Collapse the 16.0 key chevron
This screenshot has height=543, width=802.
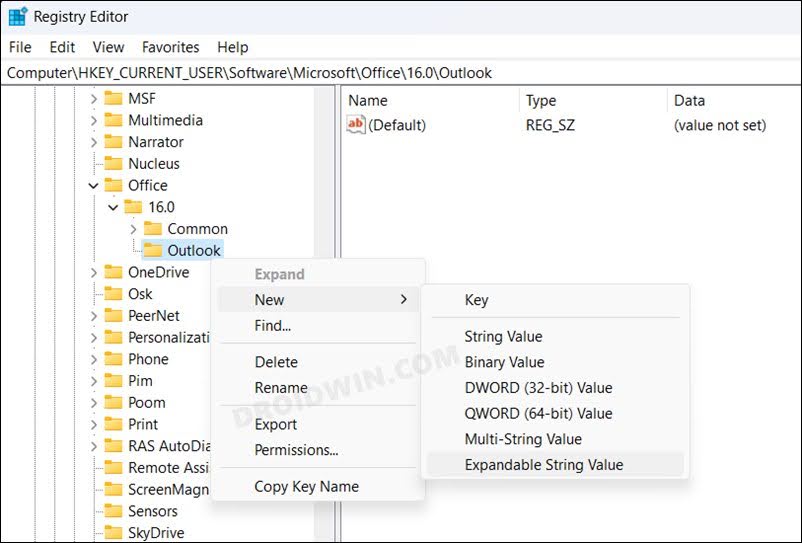[x=113, y=207]
